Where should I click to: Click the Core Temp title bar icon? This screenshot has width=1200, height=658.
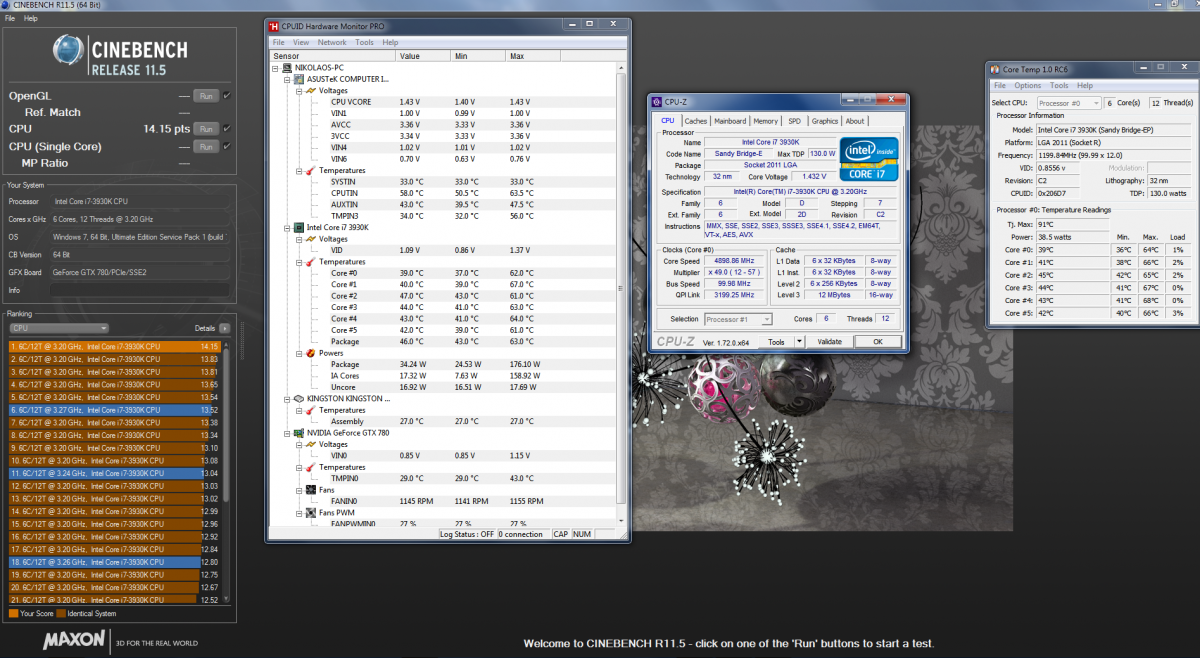click(994, 69)
